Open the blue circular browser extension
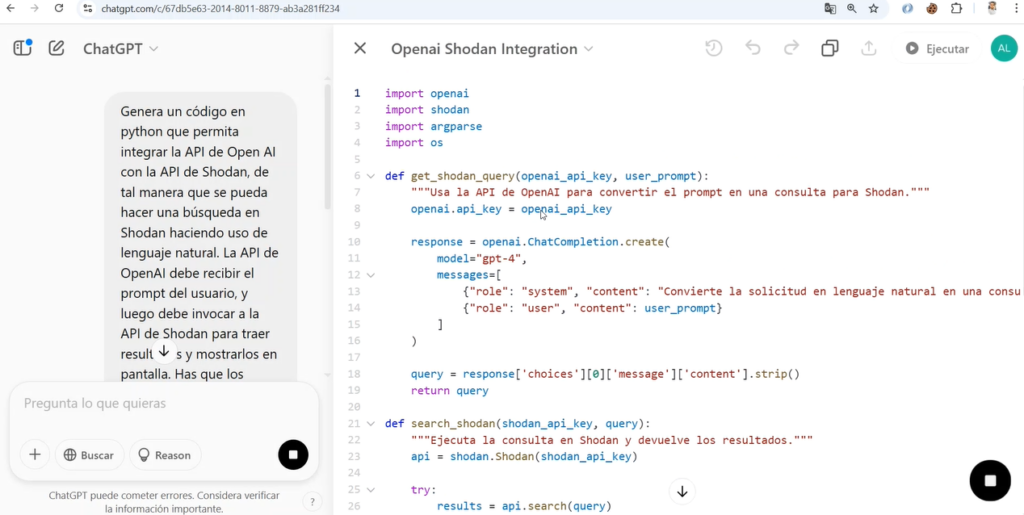Image resolution: width=1024 pixels, height=515 pixels. pos(908,8)
